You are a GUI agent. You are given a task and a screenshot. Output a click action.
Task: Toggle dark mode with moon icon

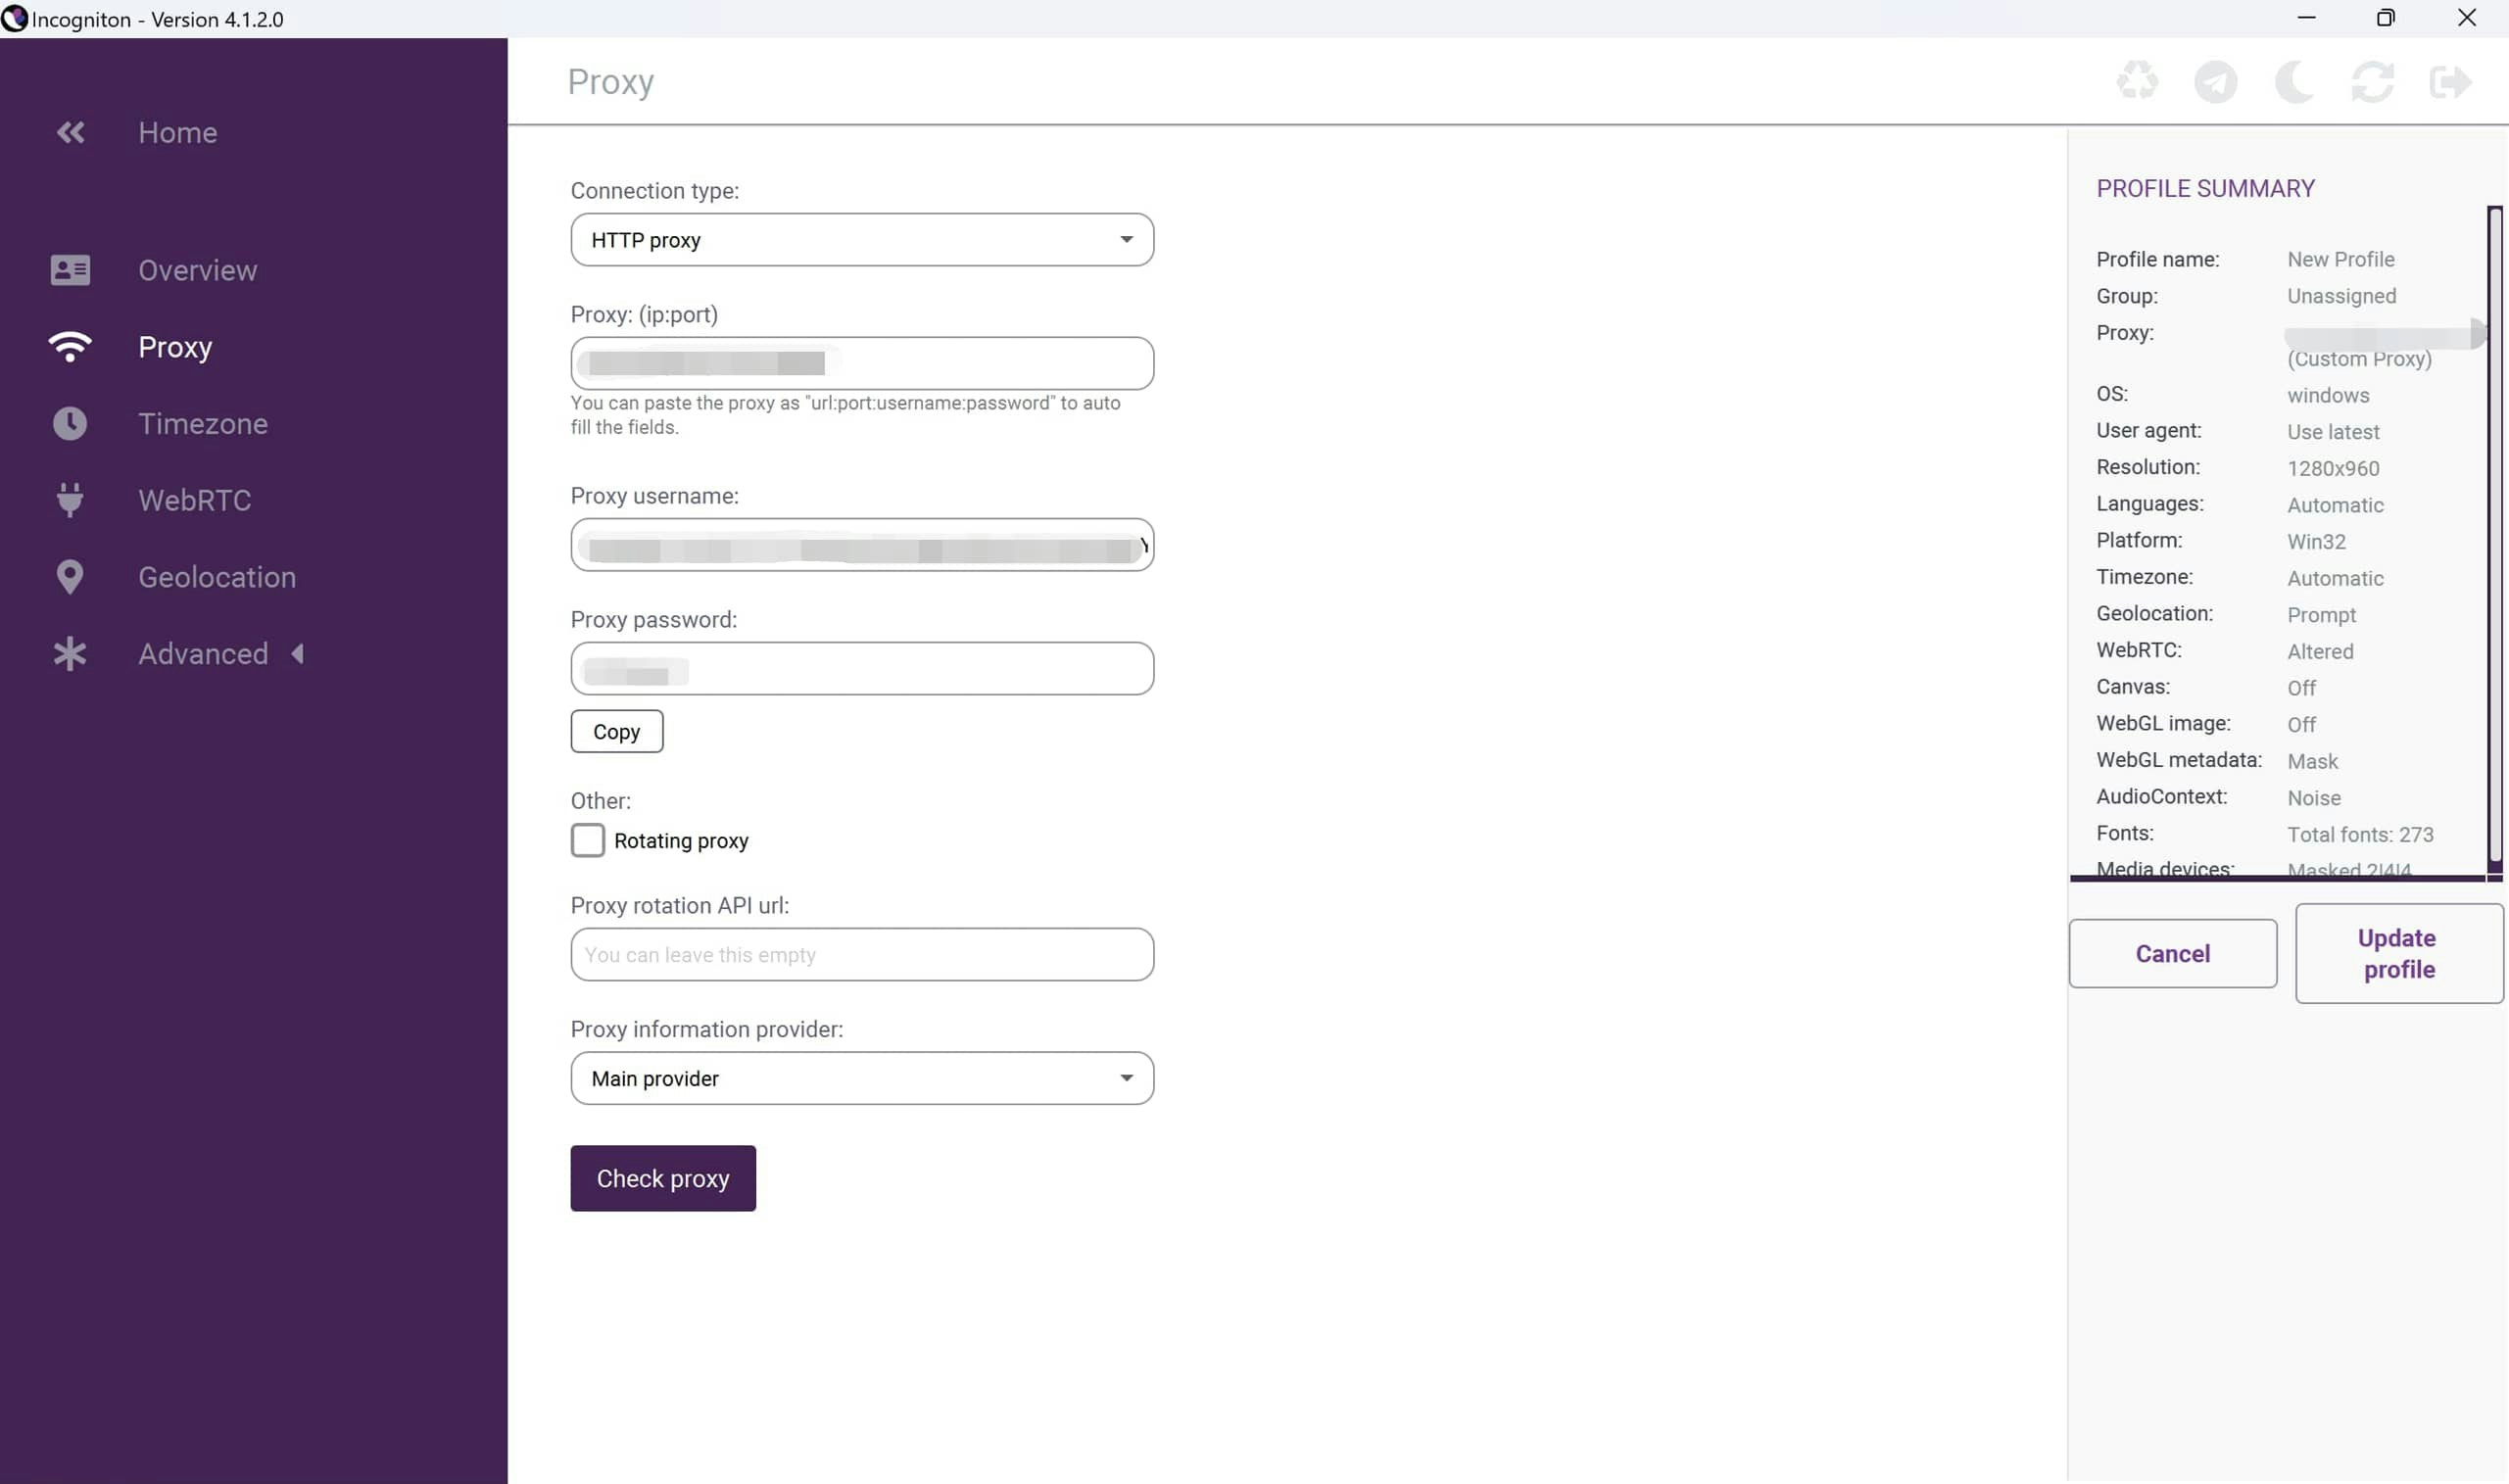click(2293, 82)
